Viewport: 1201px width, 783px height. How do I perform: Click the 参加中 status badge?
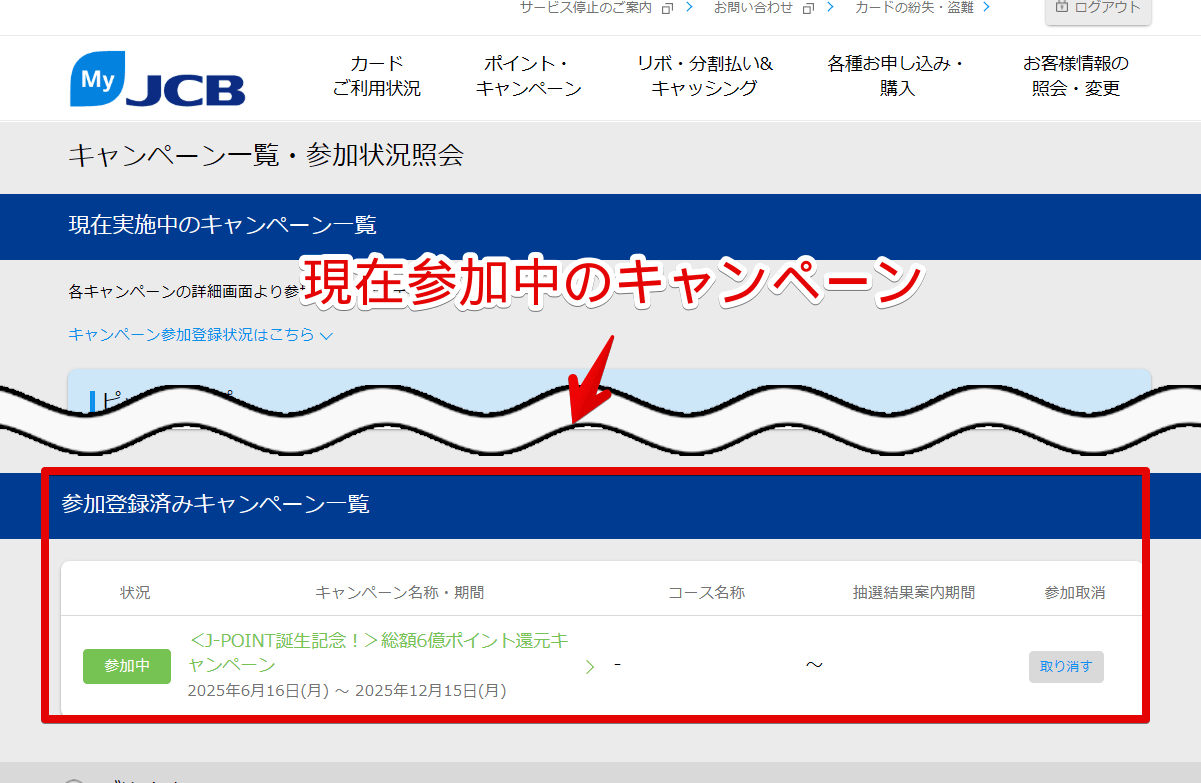coord(127,666)
